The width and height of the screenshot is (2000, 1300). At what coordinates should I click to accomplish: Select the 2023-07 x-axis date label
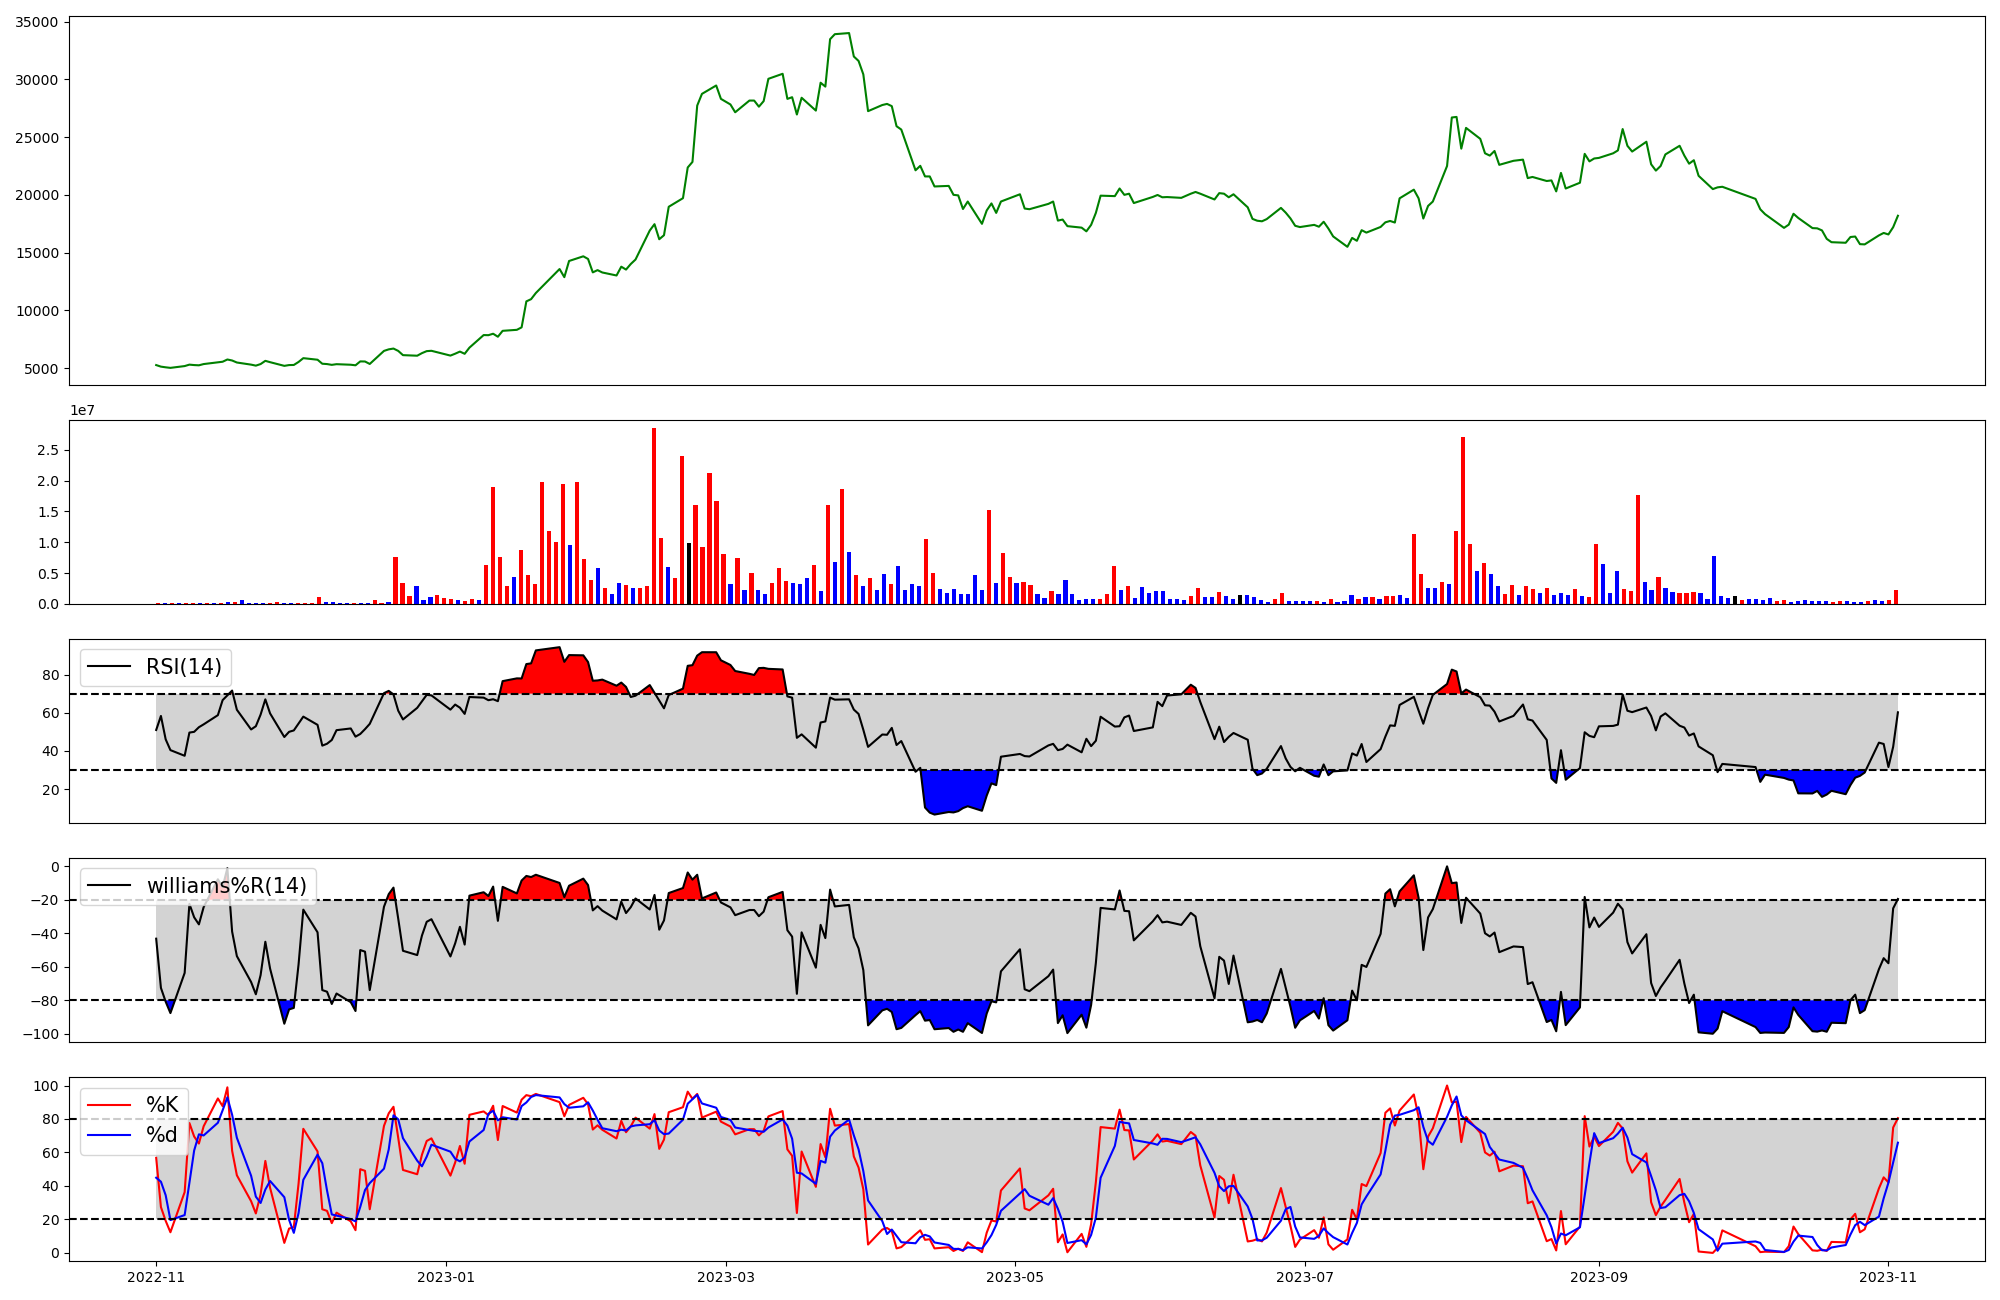click(1305, 1277)
